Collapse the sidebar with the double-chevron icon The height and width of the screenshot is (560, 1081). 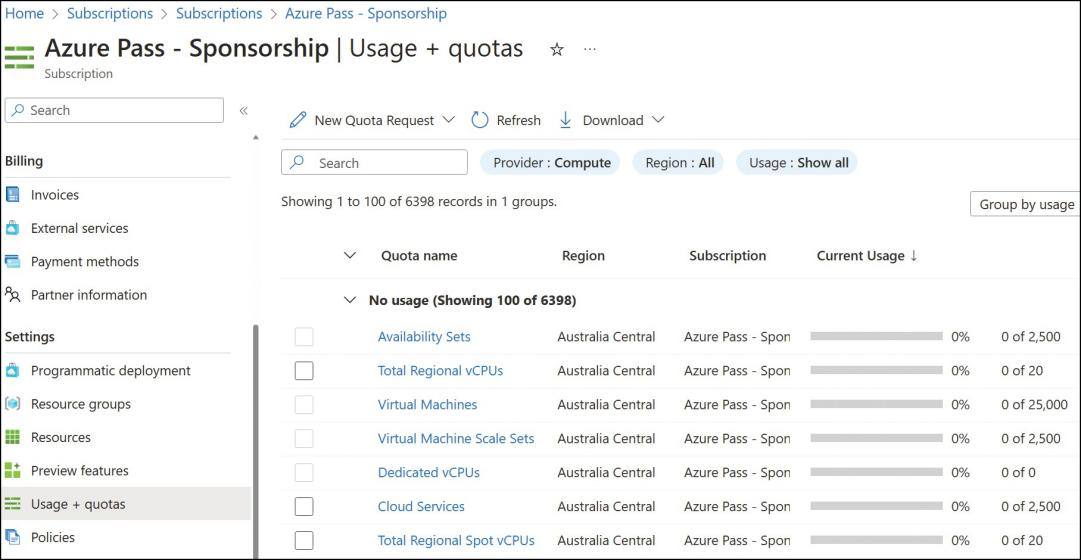coord(243,110)
